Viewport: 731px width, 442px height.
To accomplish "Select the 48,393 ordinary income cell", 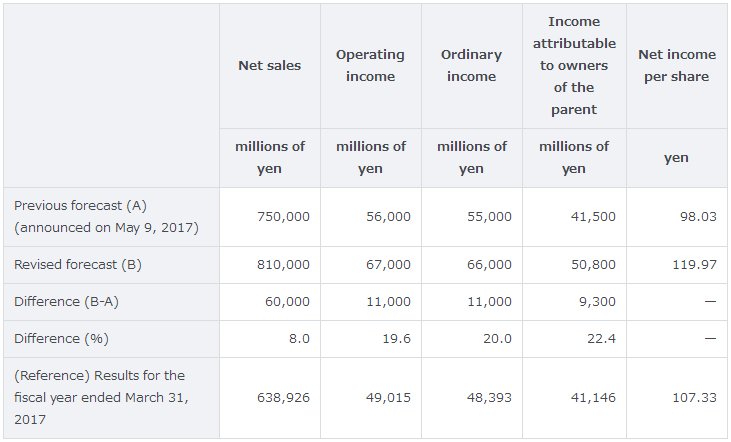I will (x=489, y=398).
